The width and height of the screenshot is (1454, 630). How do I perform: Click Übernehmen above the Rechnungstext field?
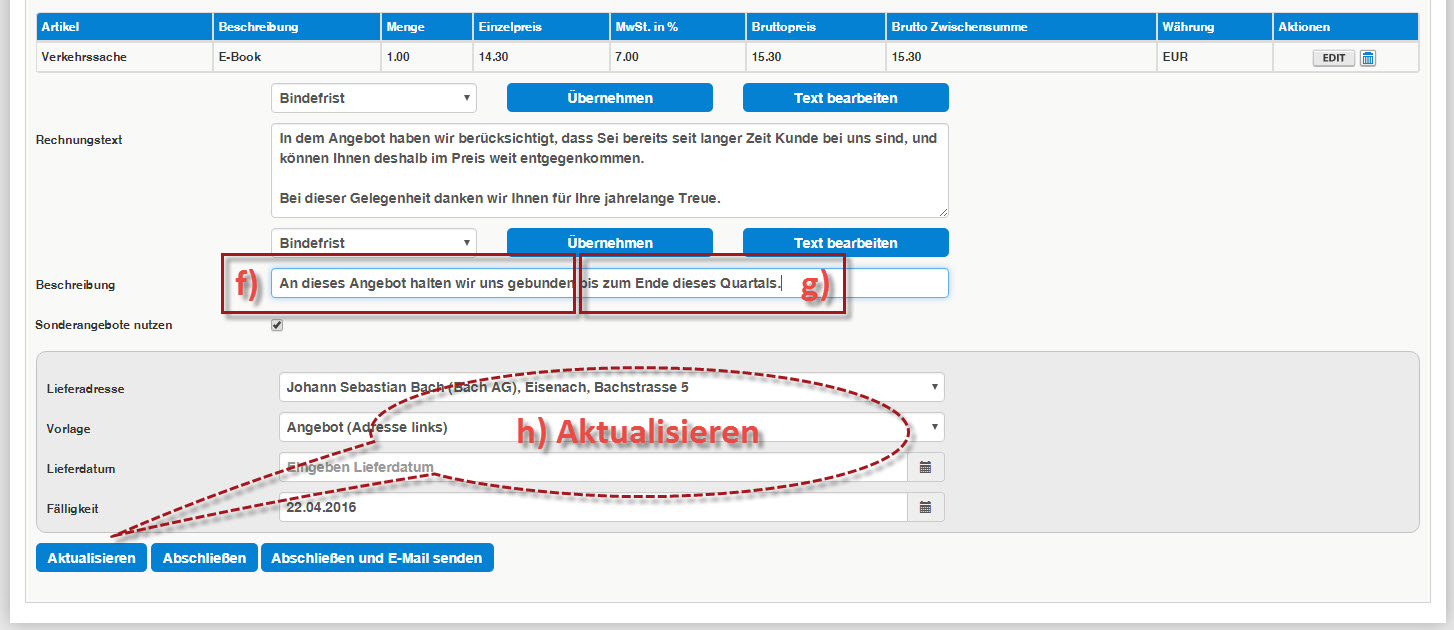pos(610,98)
